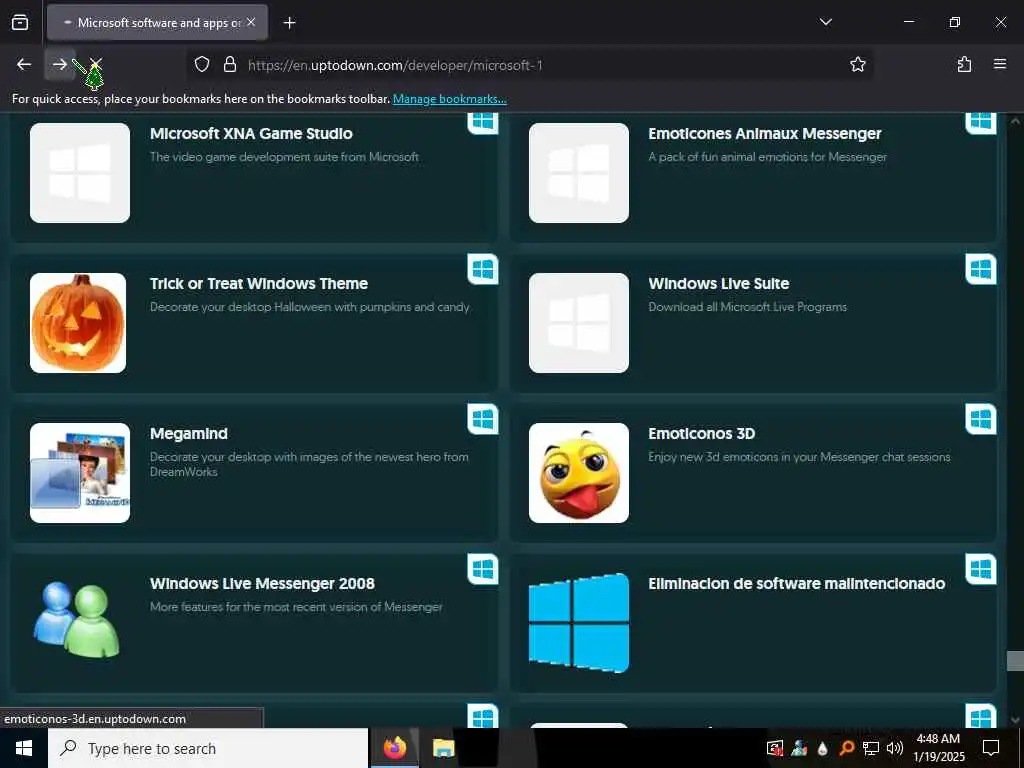Image resolution: width=1024 pixels, height=768 pixels.
Task: Open the volume speaker tray icon
Action: coord(895,748)
